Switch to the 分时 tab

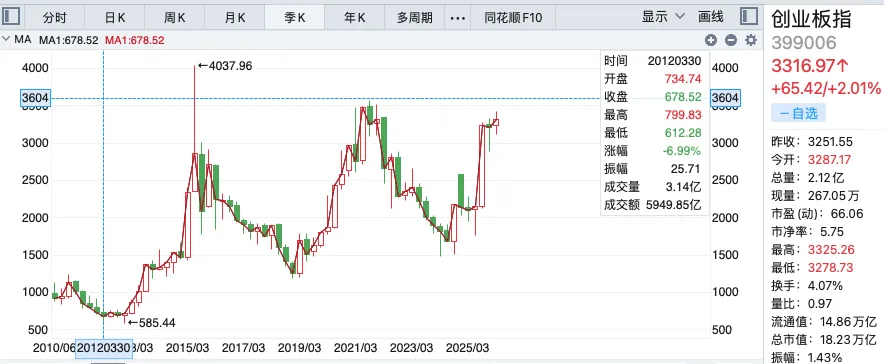[x=55, y=18]
